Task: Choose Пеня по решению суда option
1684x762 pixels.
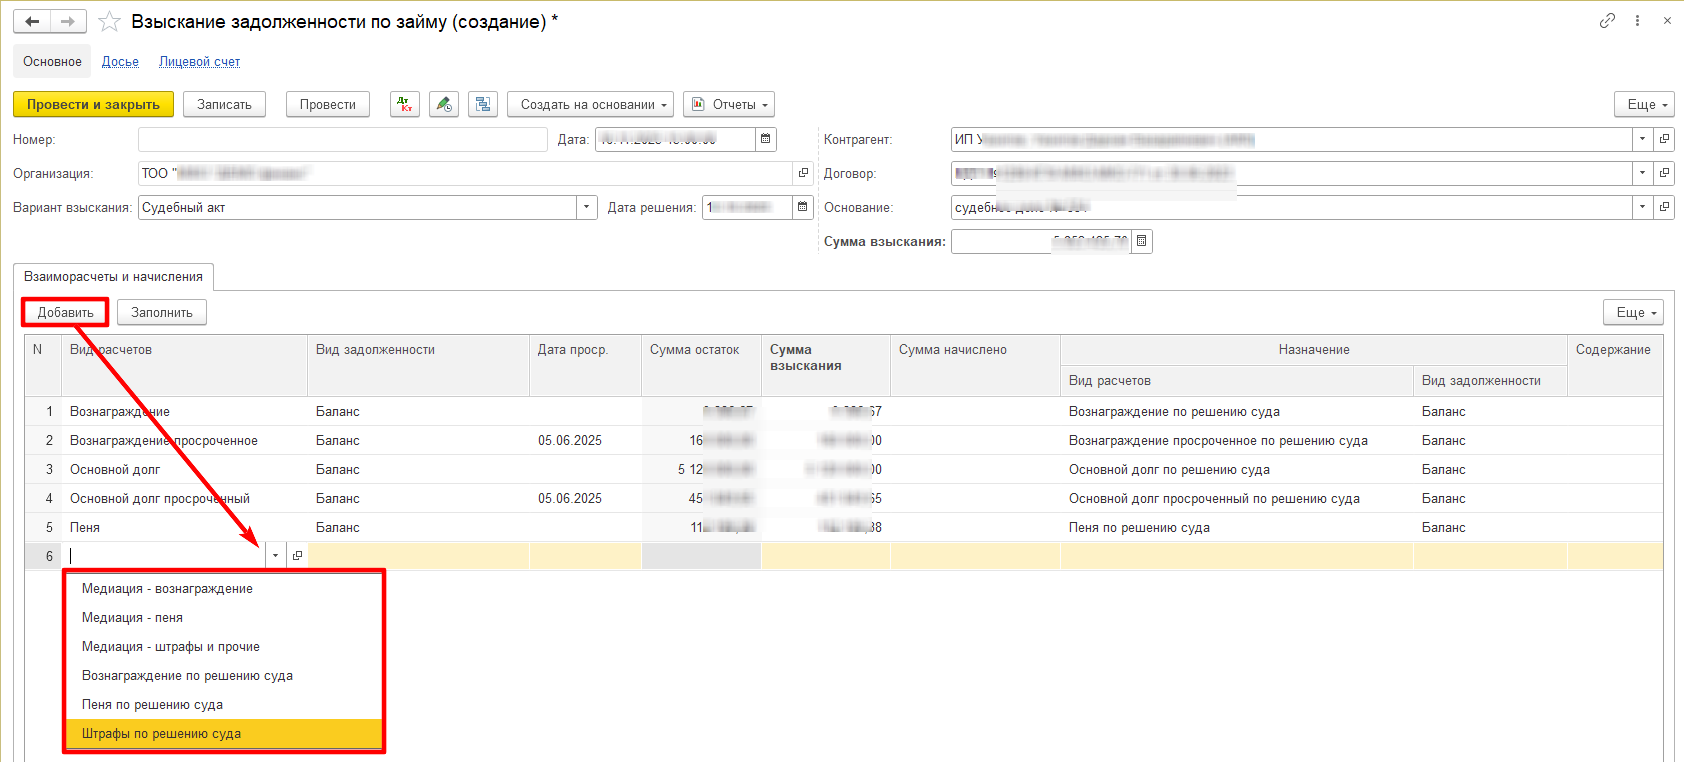Action: pos(224,705)
